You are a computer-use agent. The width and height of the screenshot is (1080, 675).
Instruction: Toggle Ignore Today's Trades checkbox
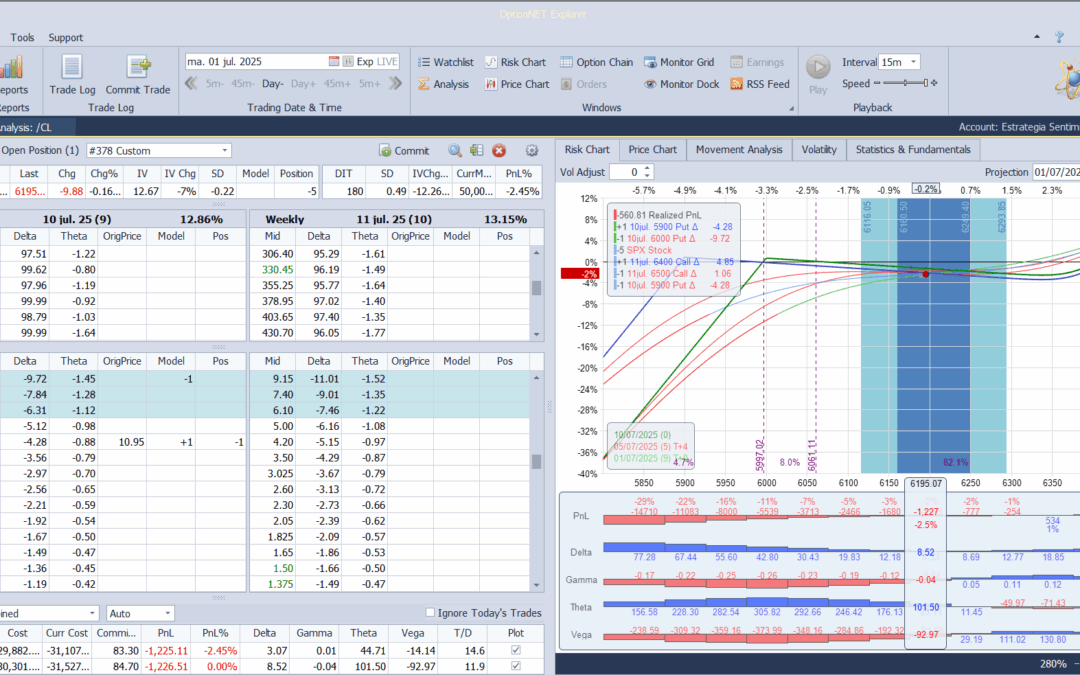click(430, 612)
